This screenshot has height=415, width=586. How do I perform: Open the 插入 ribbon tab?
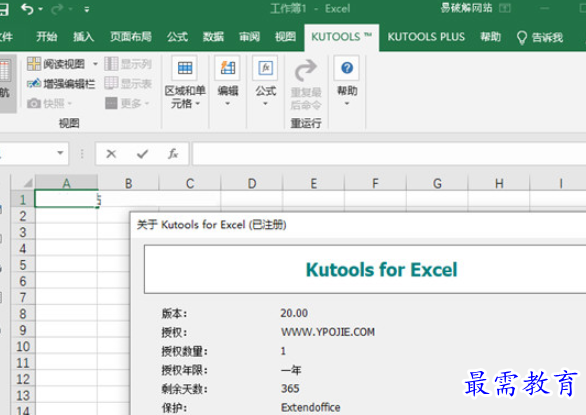(83, 37)
